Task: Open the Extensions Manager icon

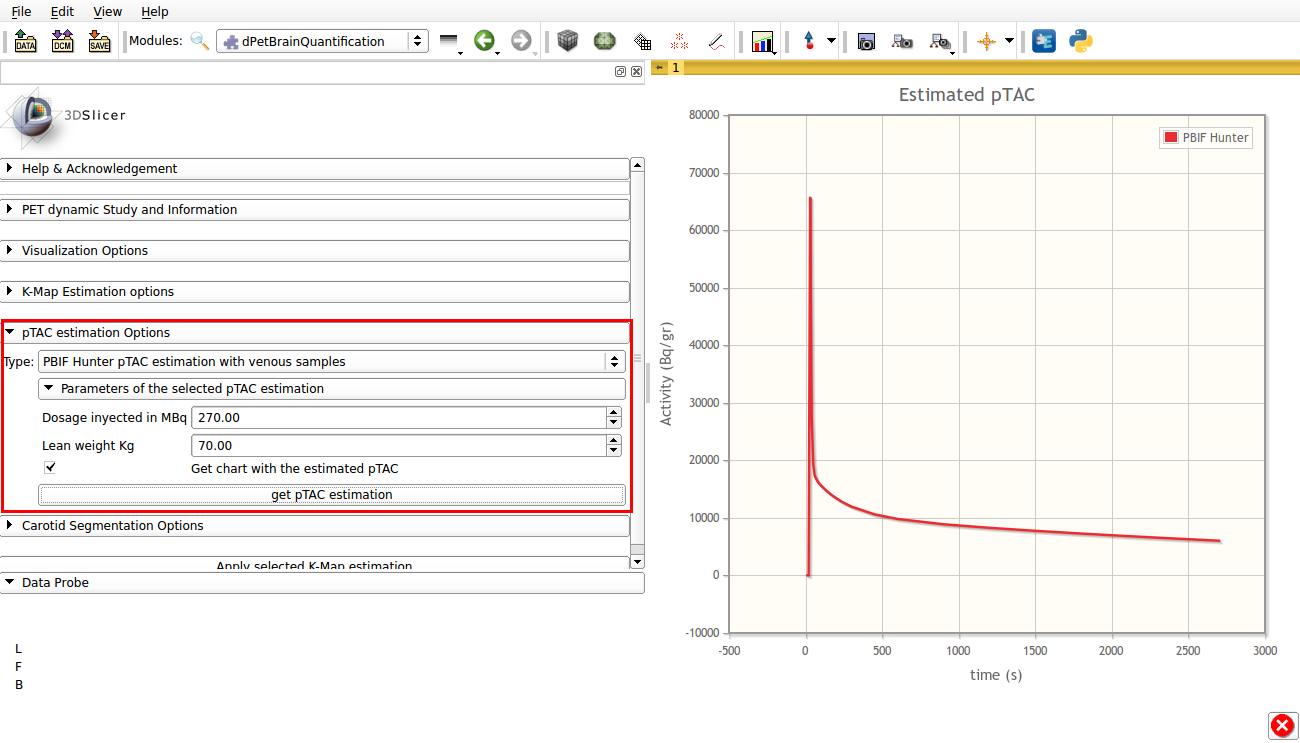Action: (x=1044, y=41)
